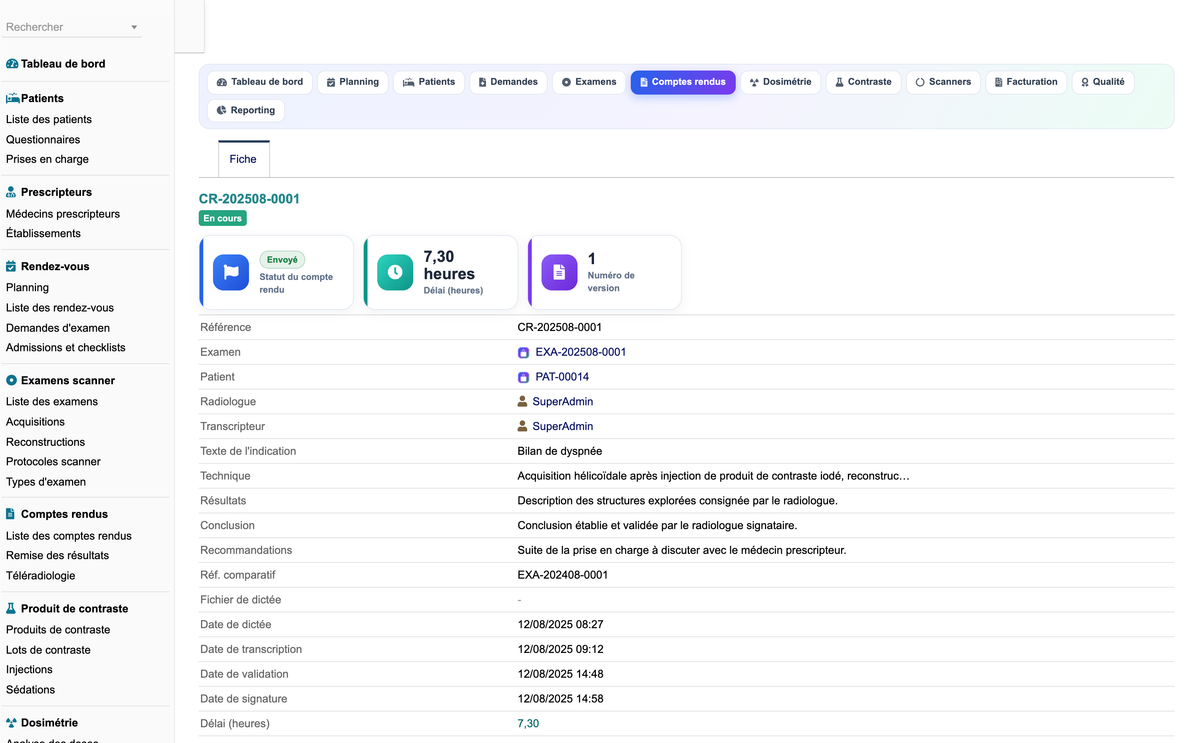
Task: Open exam link EXA-202508-0001
Action: [x=581, y=352]
